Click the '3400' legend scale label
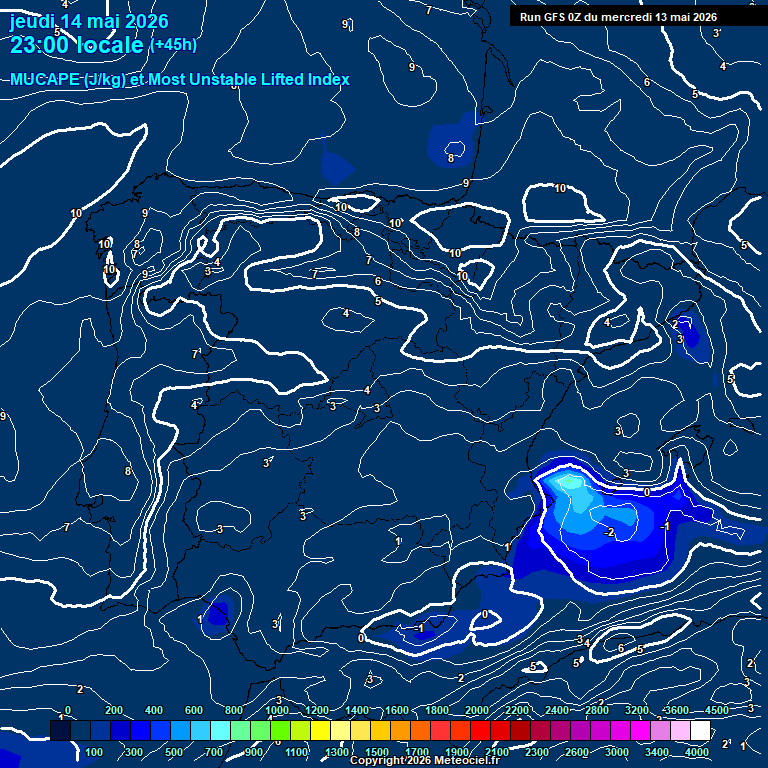Viewport: 768px width, 768px height. (656, 752)
